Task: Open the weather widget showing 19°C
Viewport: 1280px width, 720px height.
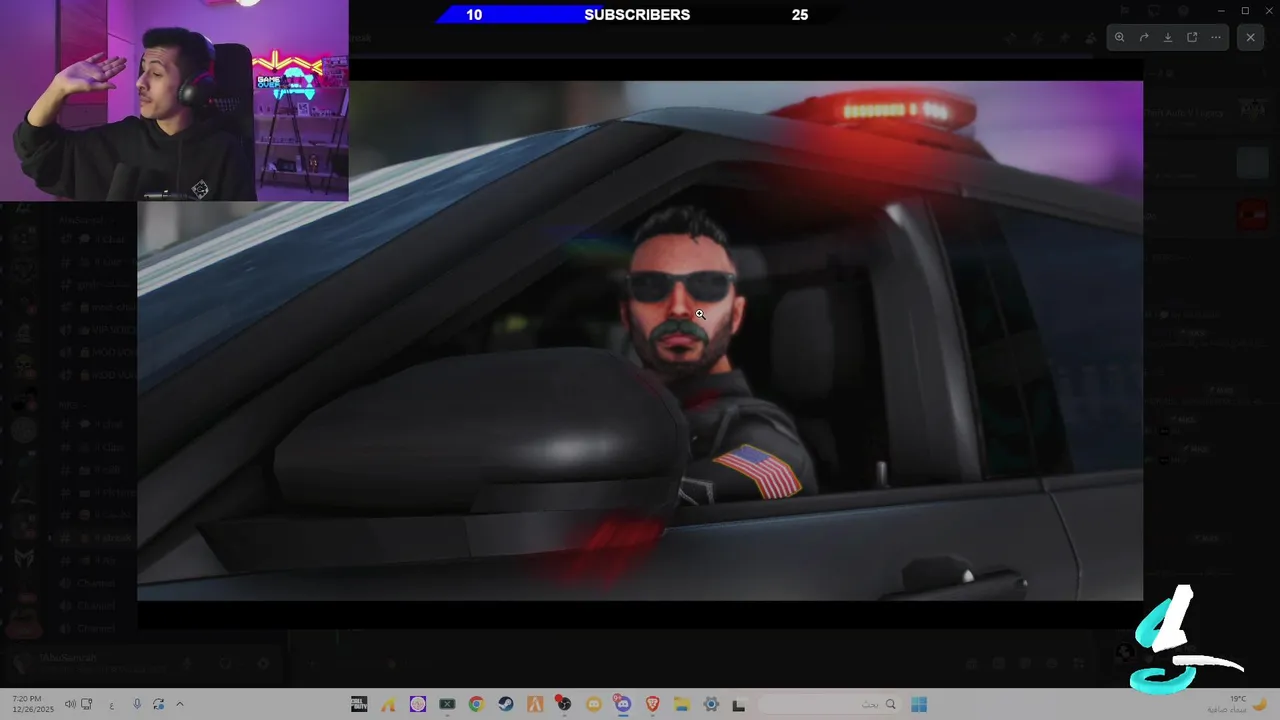Action: 1236,704
